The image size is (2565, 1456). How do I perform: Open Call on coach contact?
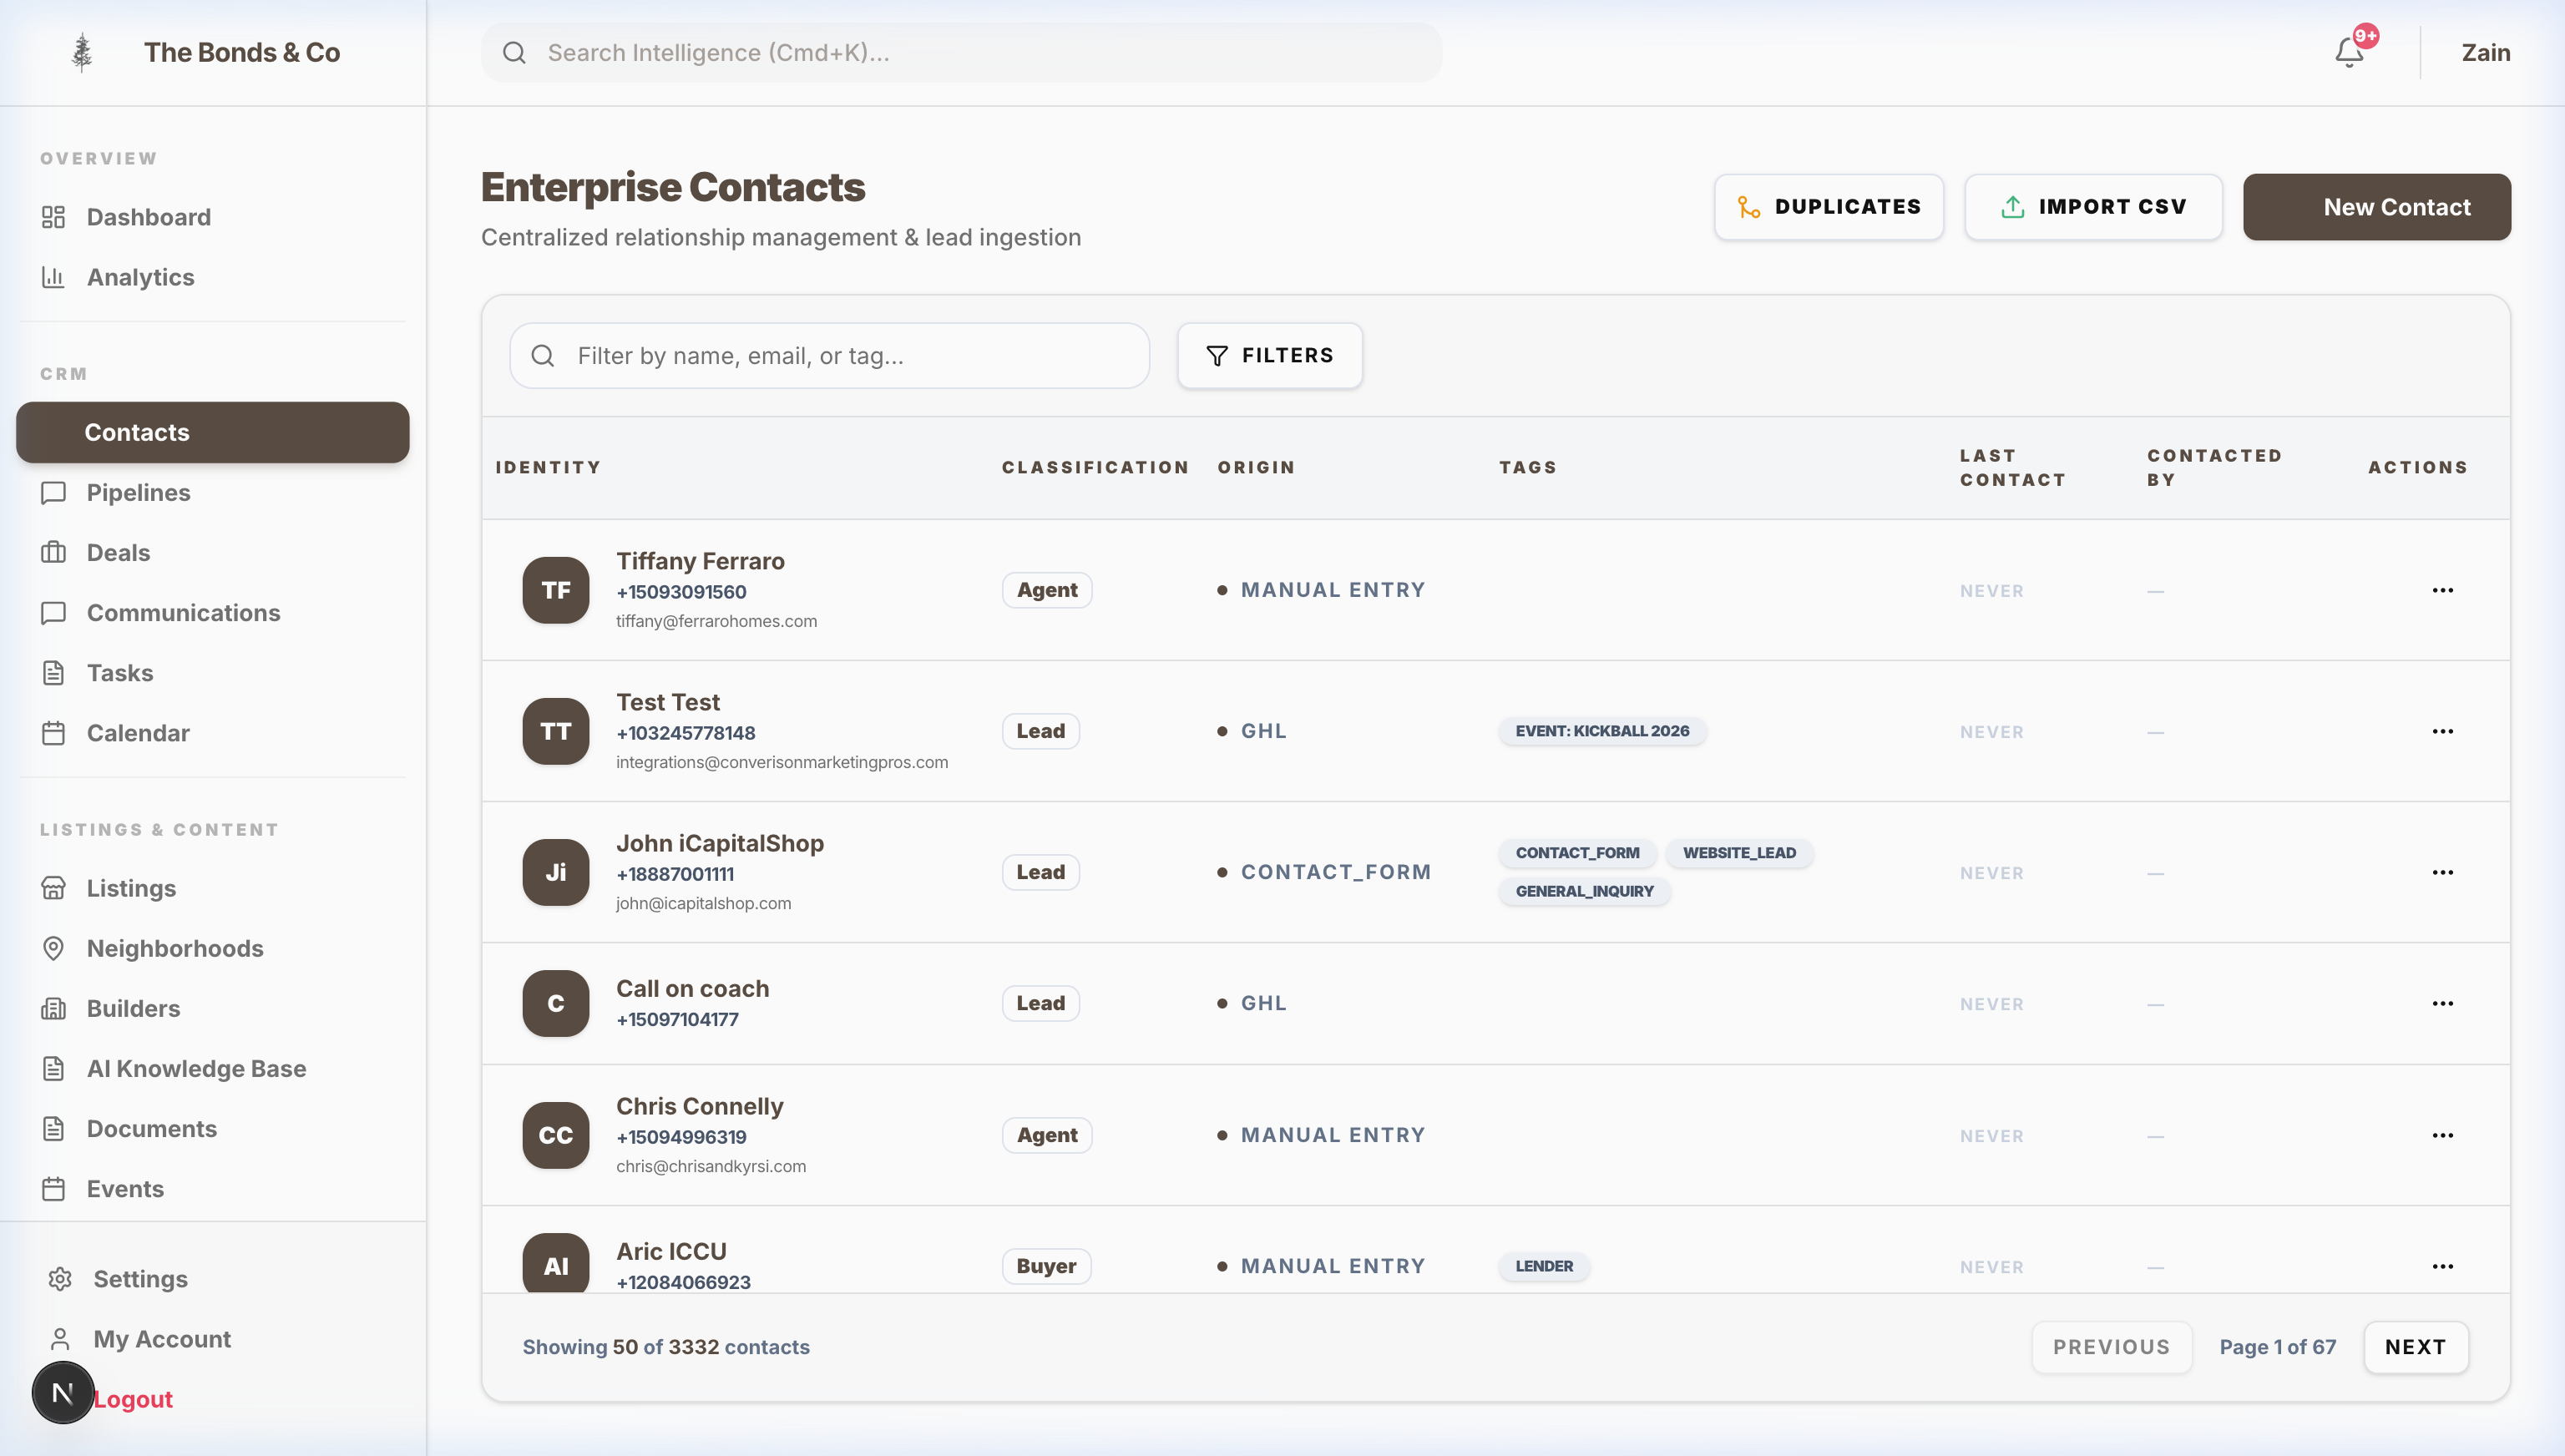pyautogui.click(x=692, y=988)
